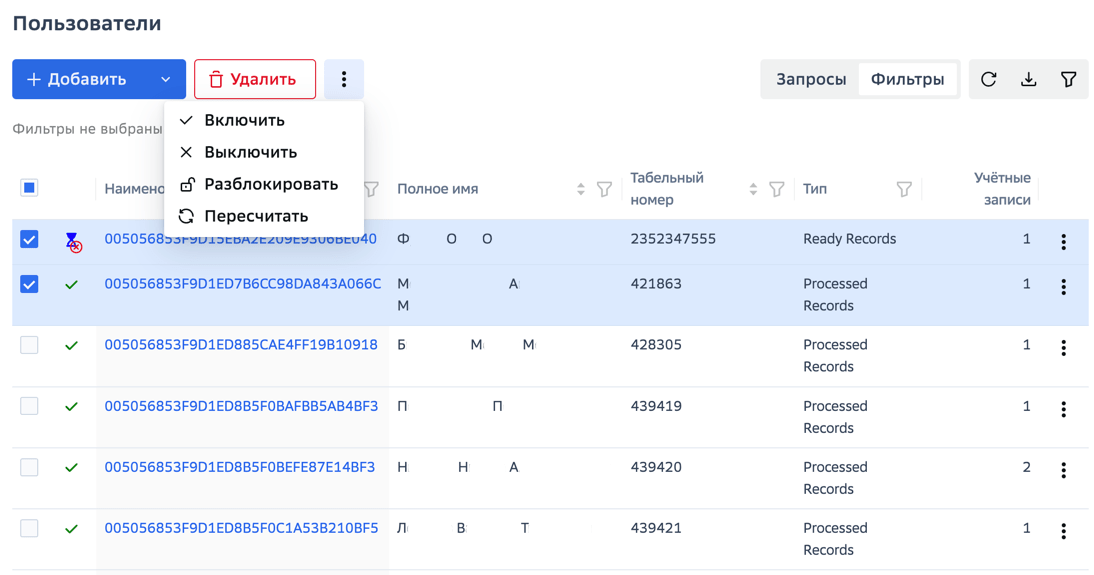Uncheck the row with number 2352347555
Viewport: 1094px width, 575px height.
click(x=29, y=239)
